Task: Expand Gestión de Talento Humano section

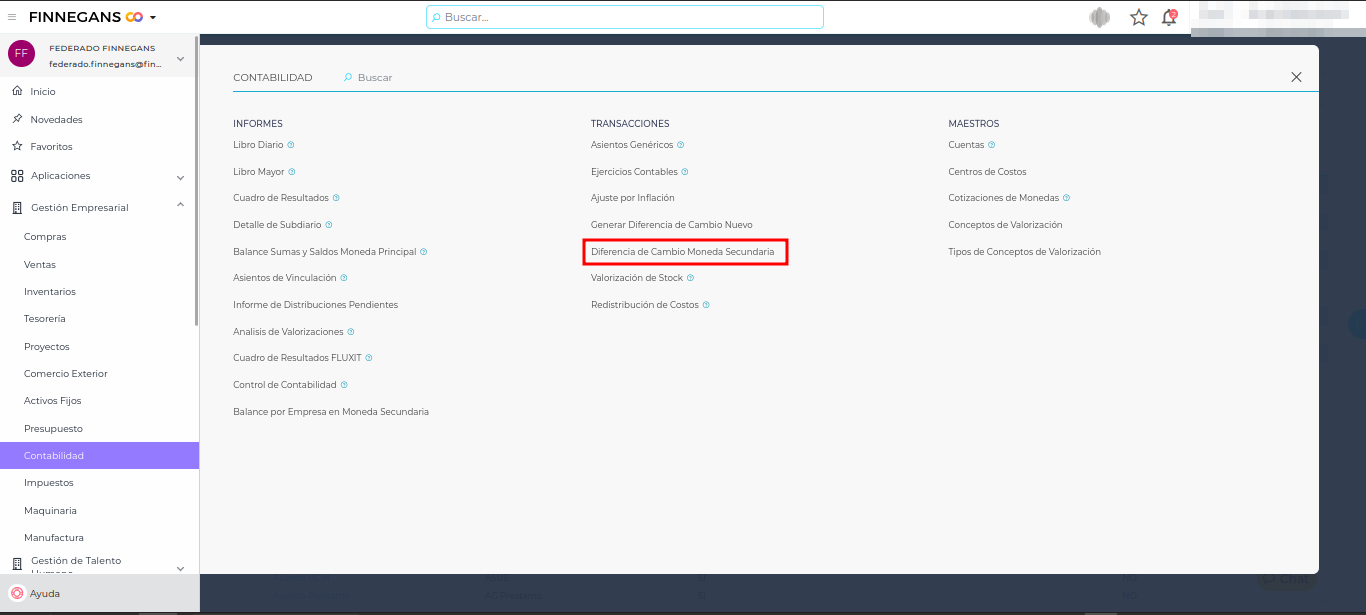Action: click(181, 568)
